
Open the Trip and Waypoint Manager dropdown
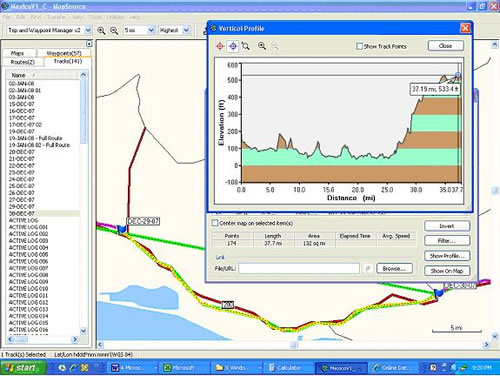(88, 30)
